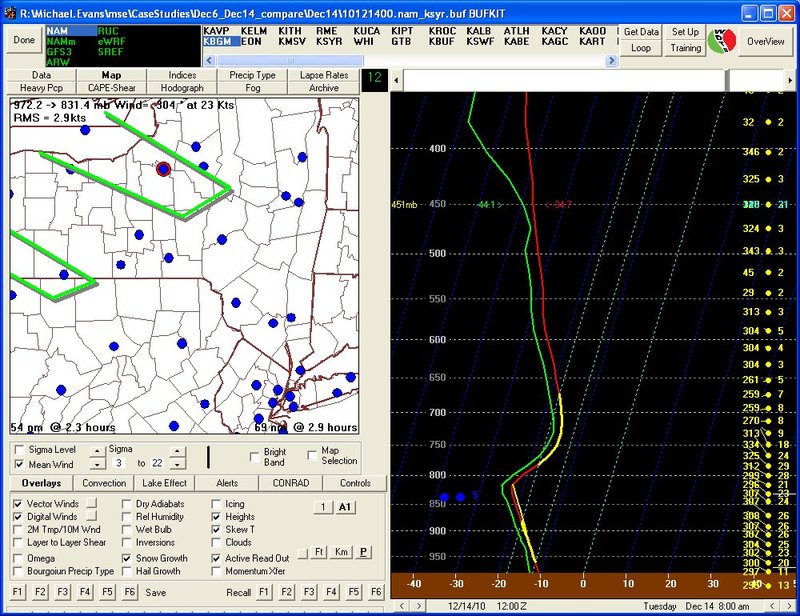Decrease the Sigma end level with down arrow

tap(177, 465)
